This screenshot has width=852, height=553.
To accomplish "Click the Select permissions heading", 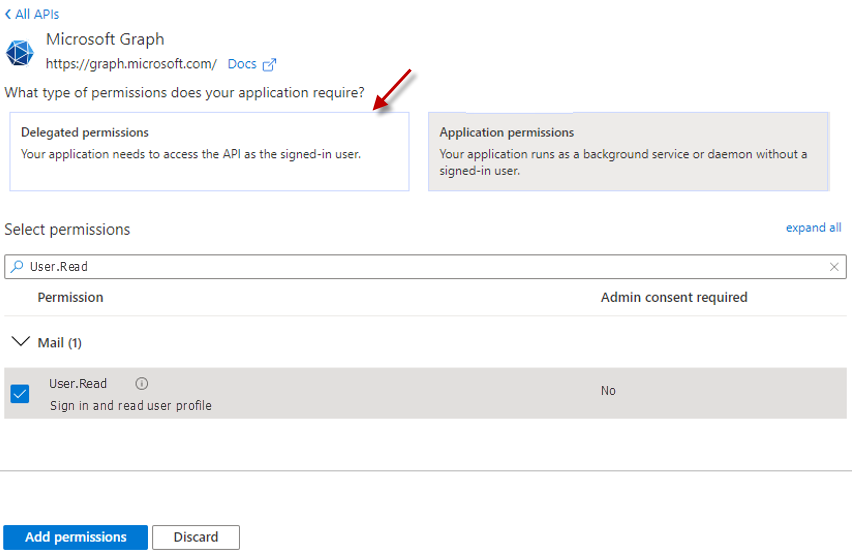I will [67, 229].
